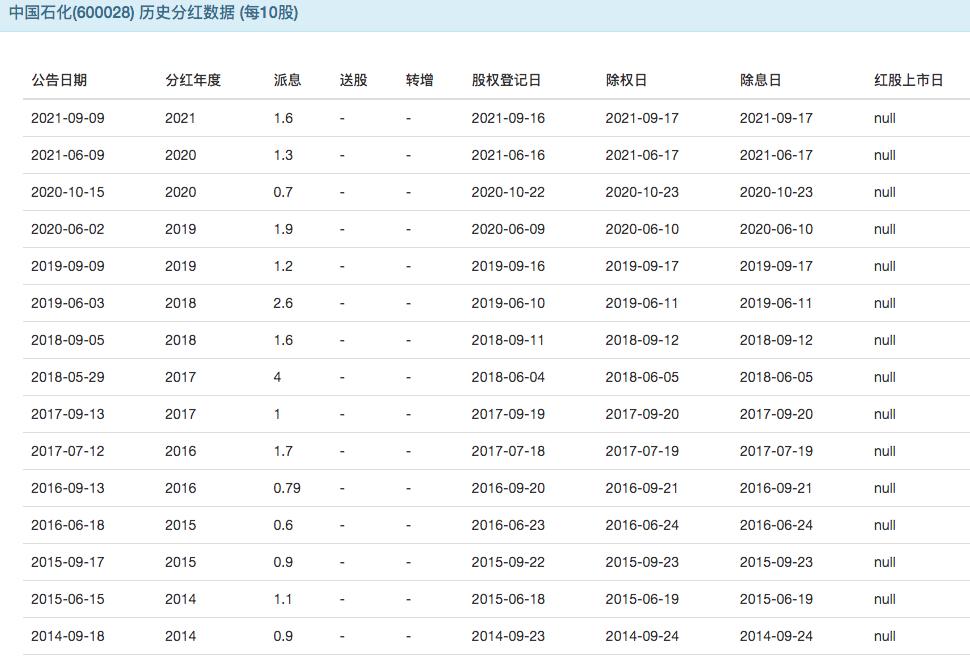Screen dimensions: 970x661
Task: Click record date 2015-06-18
Action: click(x=509, y=599)
